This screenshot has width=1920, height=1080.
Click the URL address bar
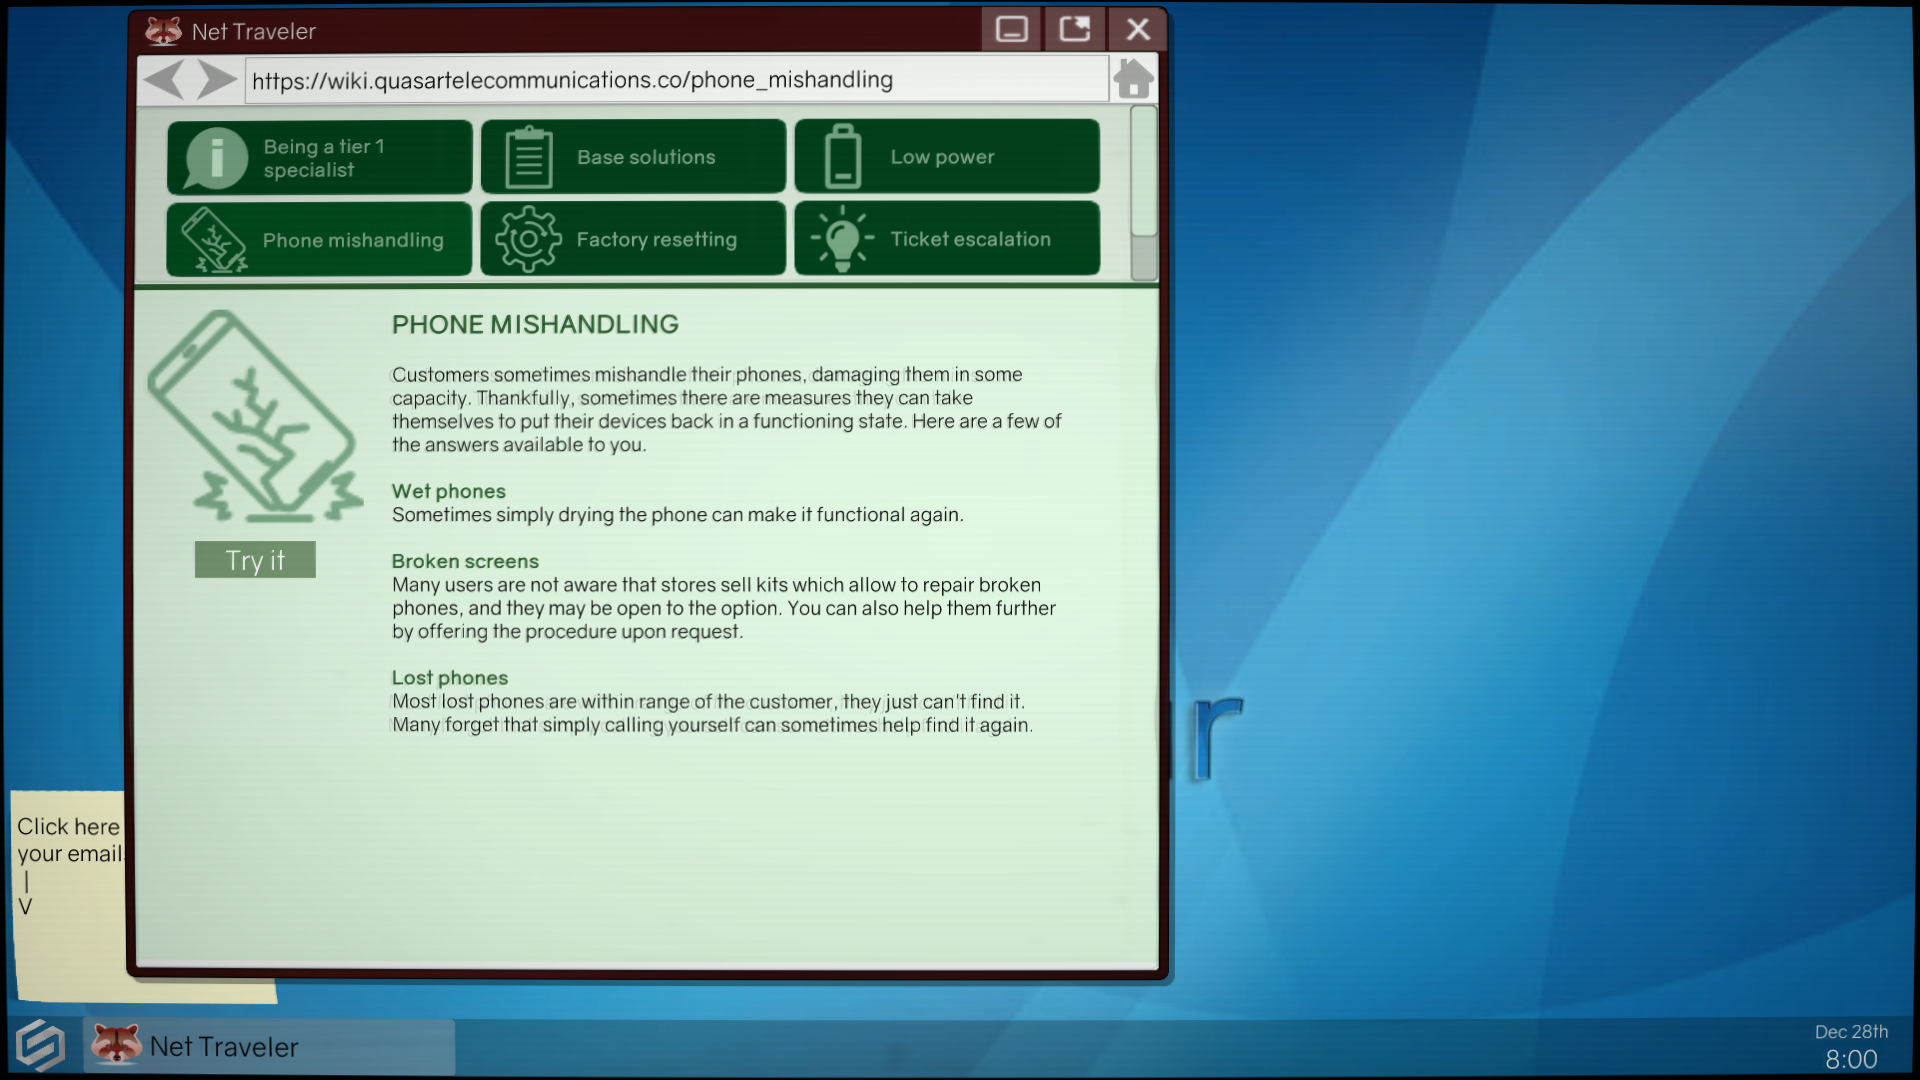tap(676, 80)
